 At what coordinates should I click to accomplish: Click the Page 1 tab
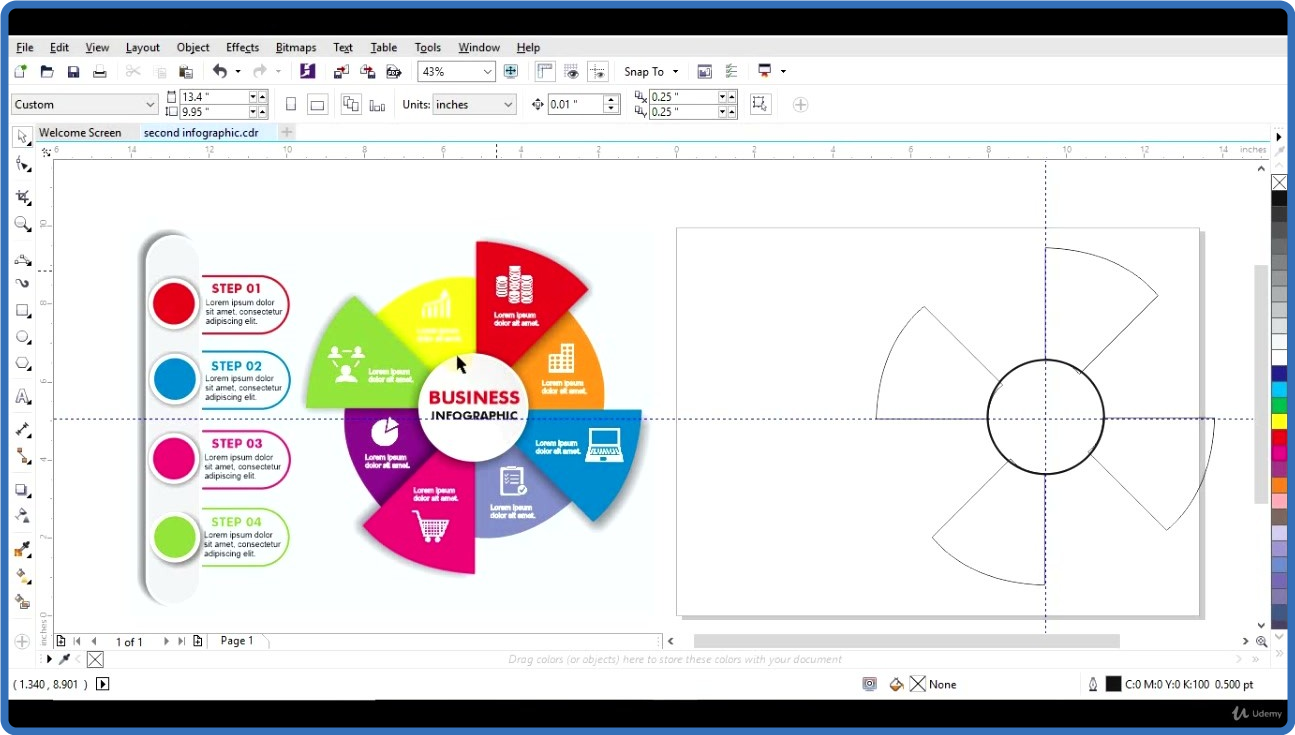pyautogui.click(x=237, y=641)
